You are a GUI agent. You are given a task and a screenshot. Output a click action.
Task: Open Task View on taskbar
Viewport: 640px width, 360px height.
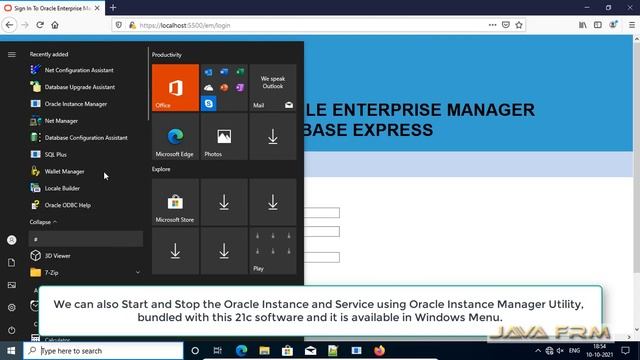pyautogui.click(x=218, y=351)
